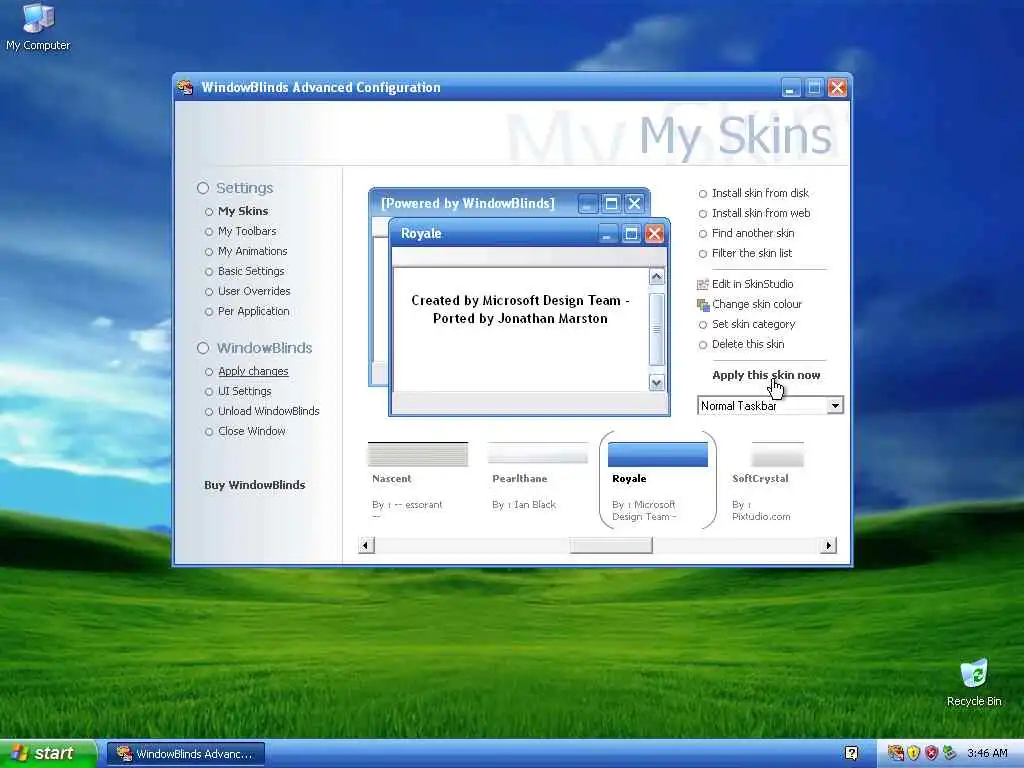
Task: Select the Royale skin thumbnail
Action: (658, 455)
